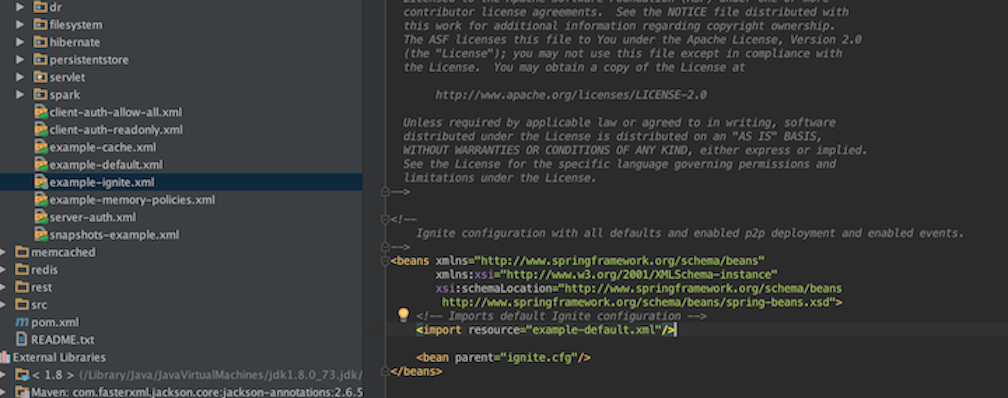Click the JDK 1.8 library icon
The width and height of the screenshot is (1008, 398).
[22, 374]
